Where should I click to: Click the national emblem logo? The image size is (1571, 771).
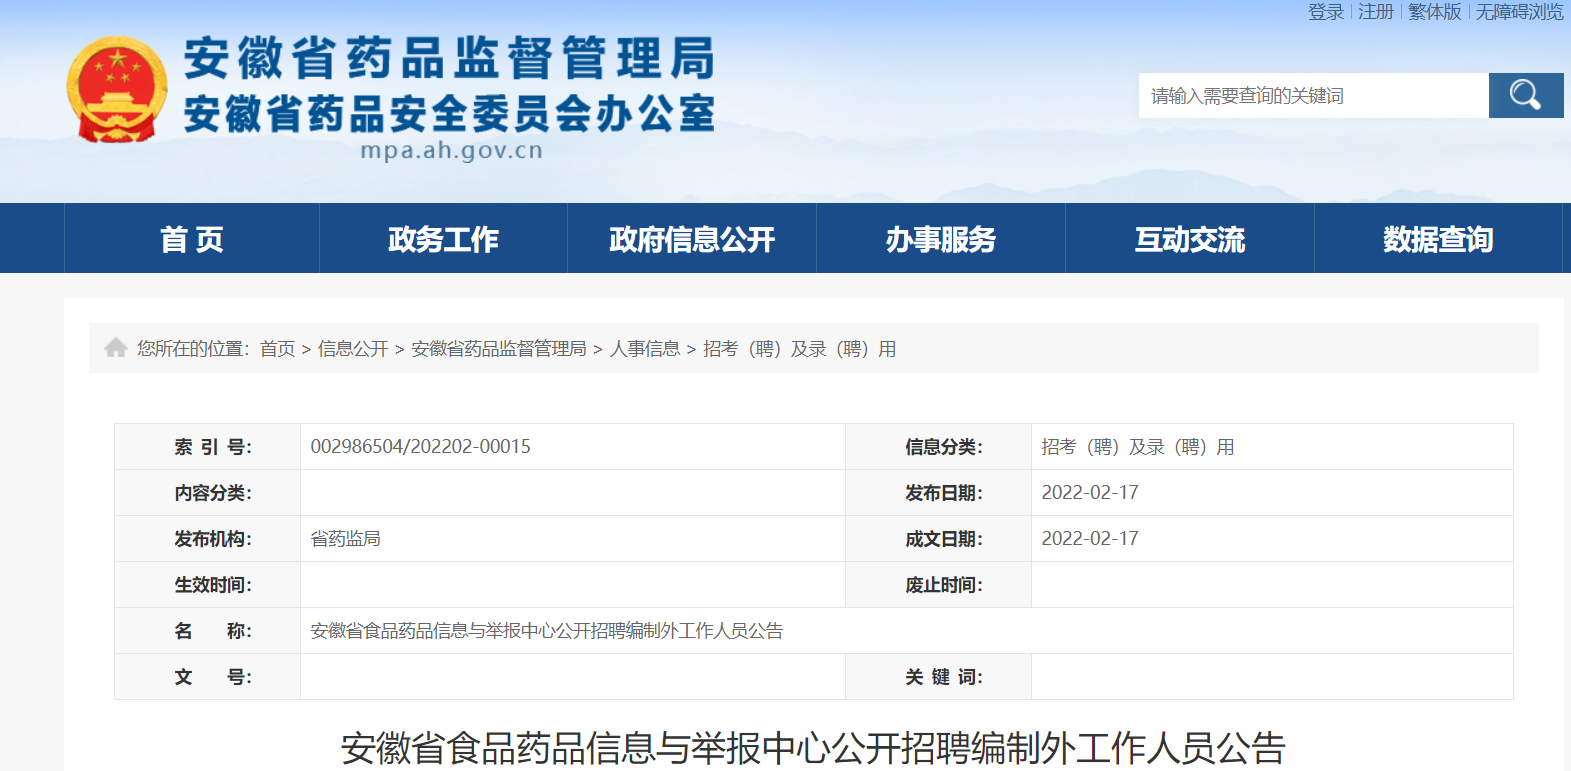[117, 90]
